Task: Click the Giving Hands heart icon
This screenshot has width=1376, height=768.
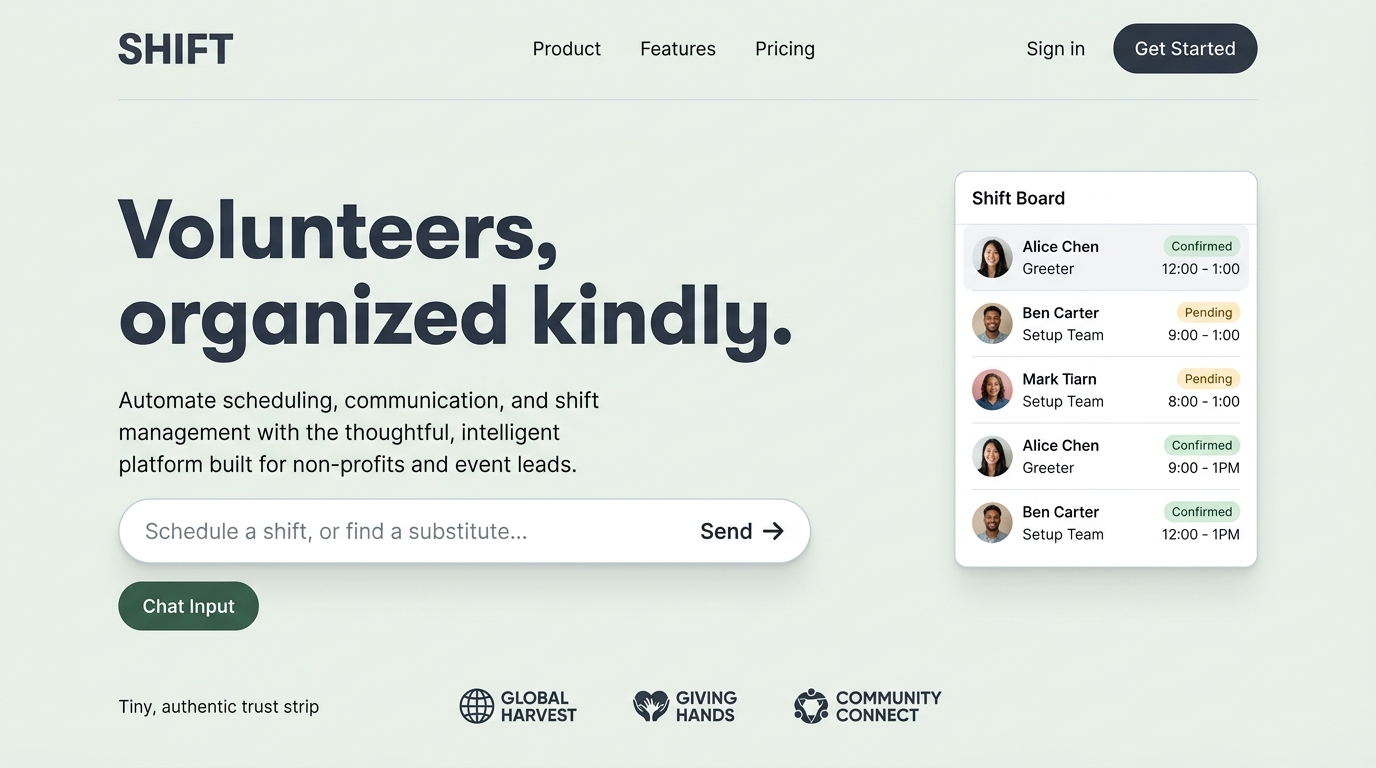Action: coord(651,706)
